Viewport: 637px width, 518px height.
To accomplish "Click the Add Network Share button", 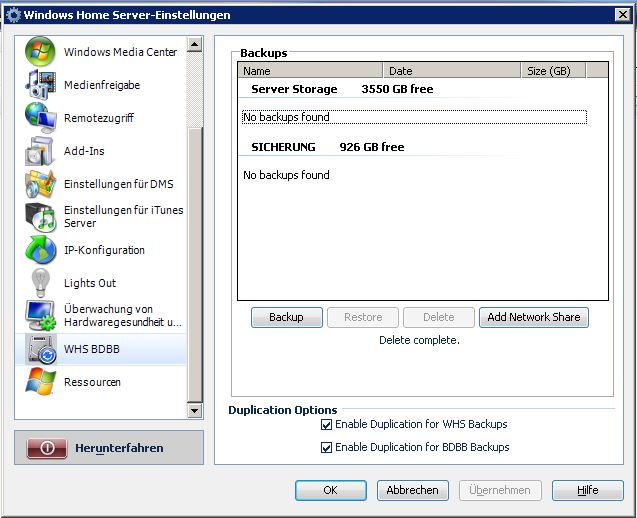I will click(x=533, y=317).
